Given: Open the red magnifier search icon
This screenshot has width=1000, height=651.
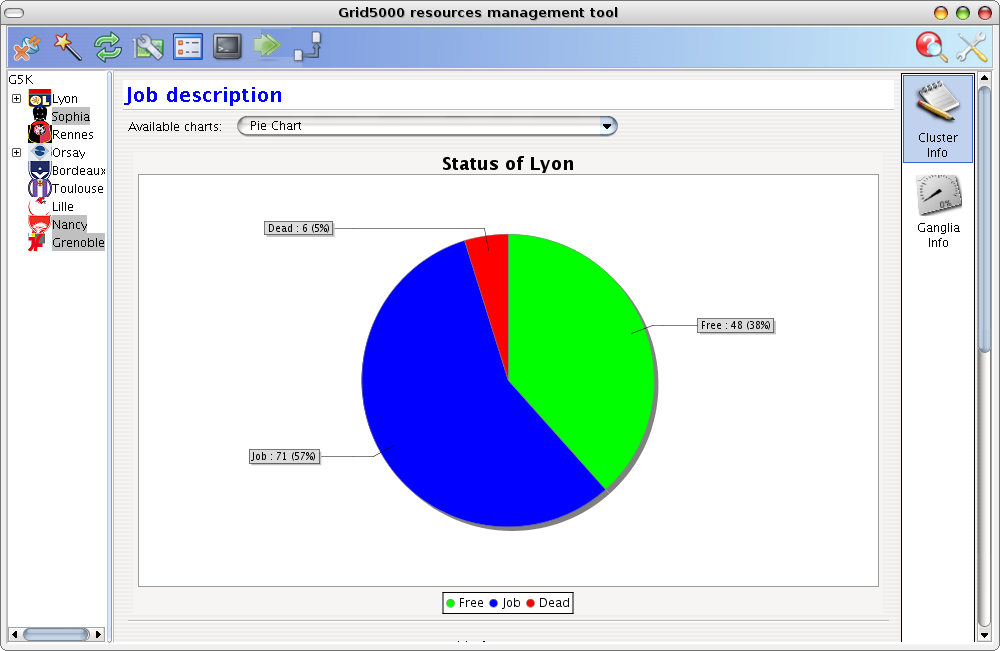Looking at the screenshot, I should coord(932,47).
